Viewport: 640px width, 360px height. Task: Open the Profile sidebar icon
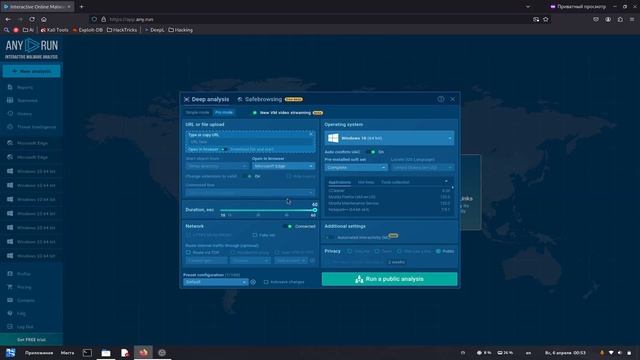(10, 273)
